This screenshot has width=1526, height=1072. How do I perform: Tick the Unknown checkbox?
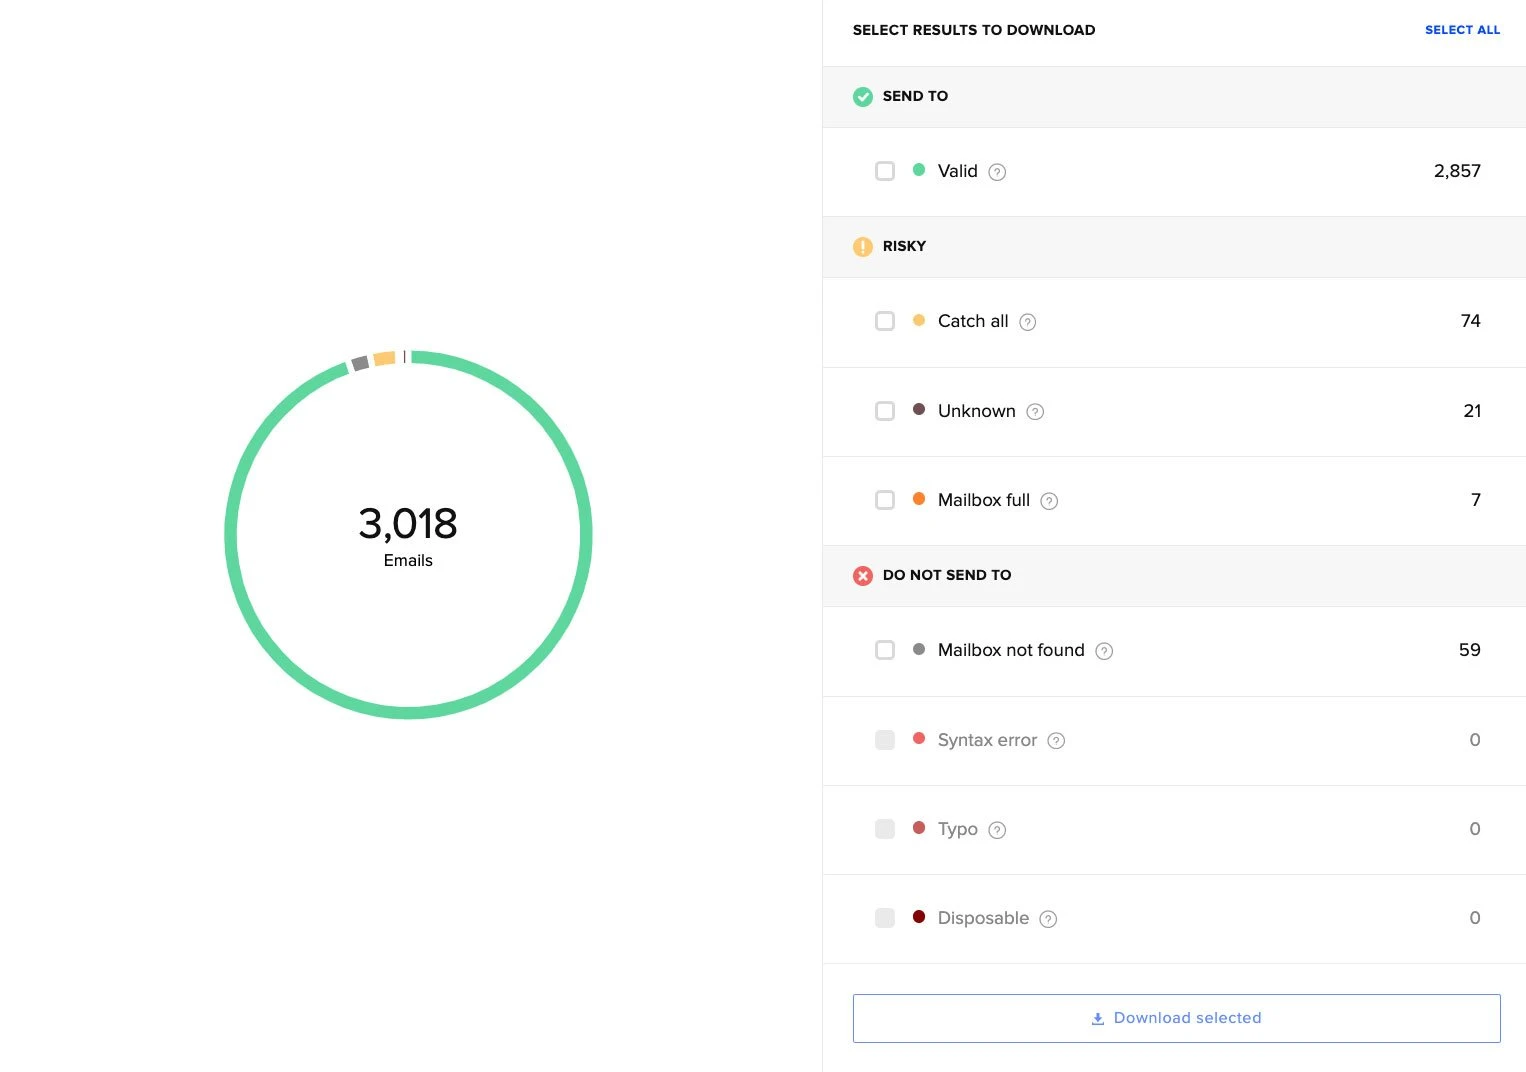click(885, 411)
